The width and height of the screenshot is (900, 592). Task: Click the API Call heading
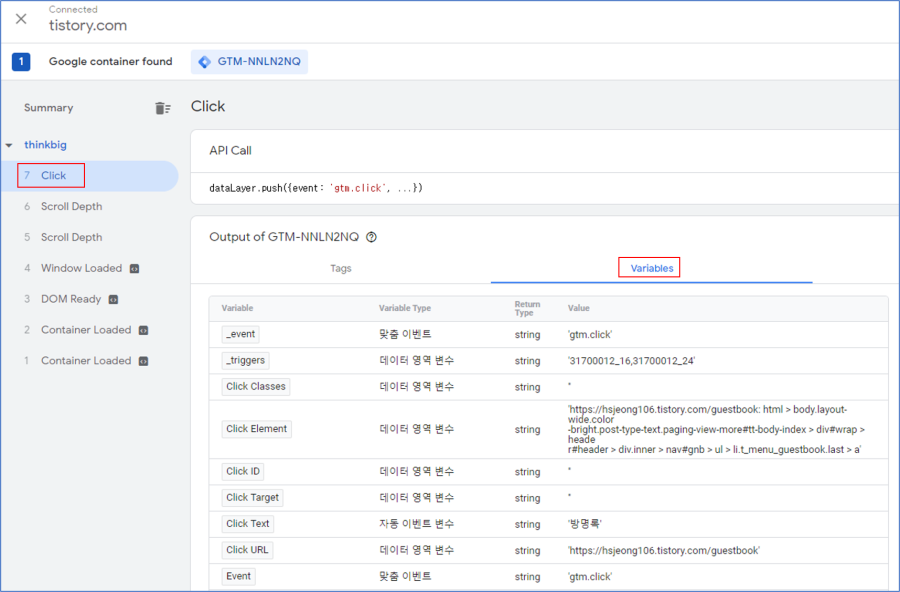click(230, 150)
